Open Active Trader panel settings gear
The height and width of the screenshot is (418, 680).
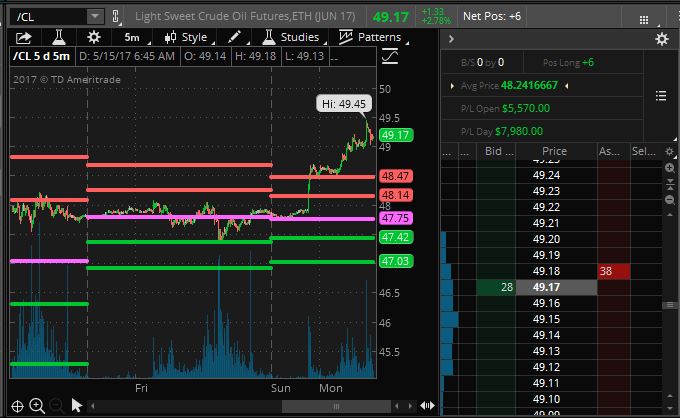[661, 38]
